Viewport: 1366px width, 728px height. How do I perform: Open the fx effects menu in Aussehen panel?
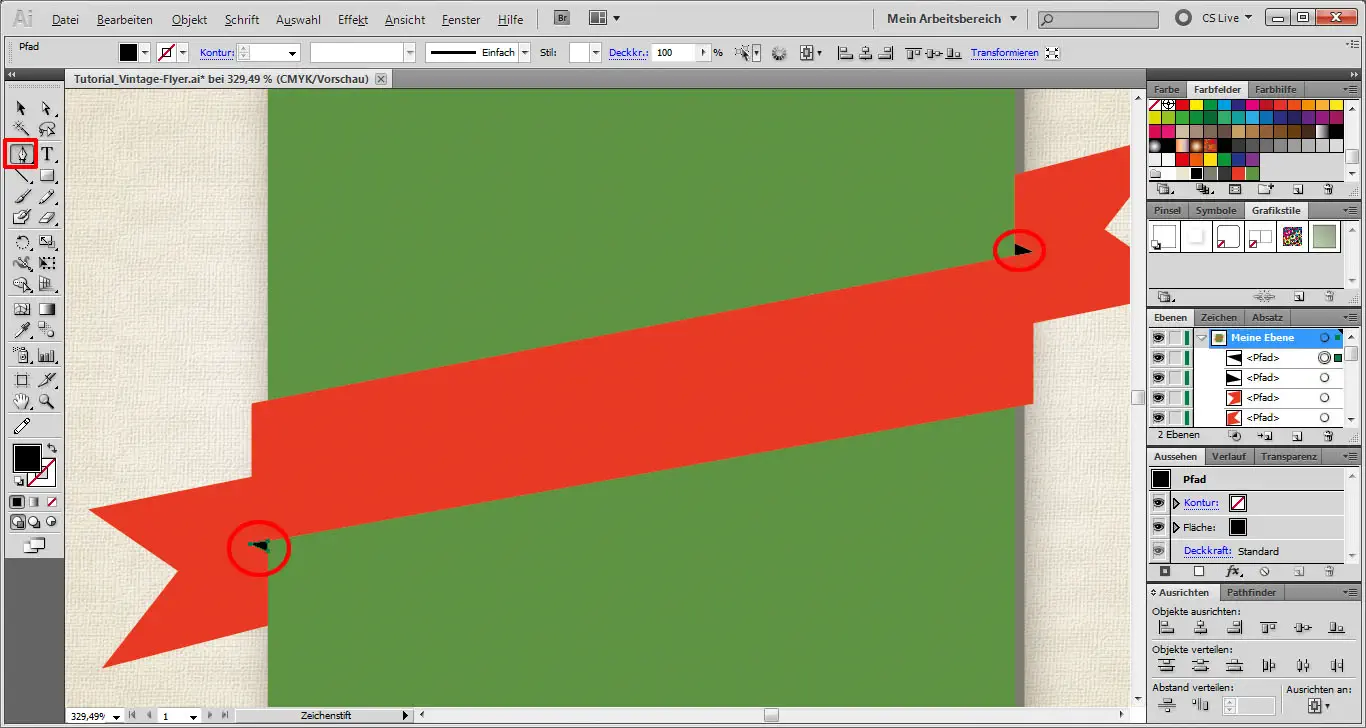pyautogui.click(x=1233, y=572)
